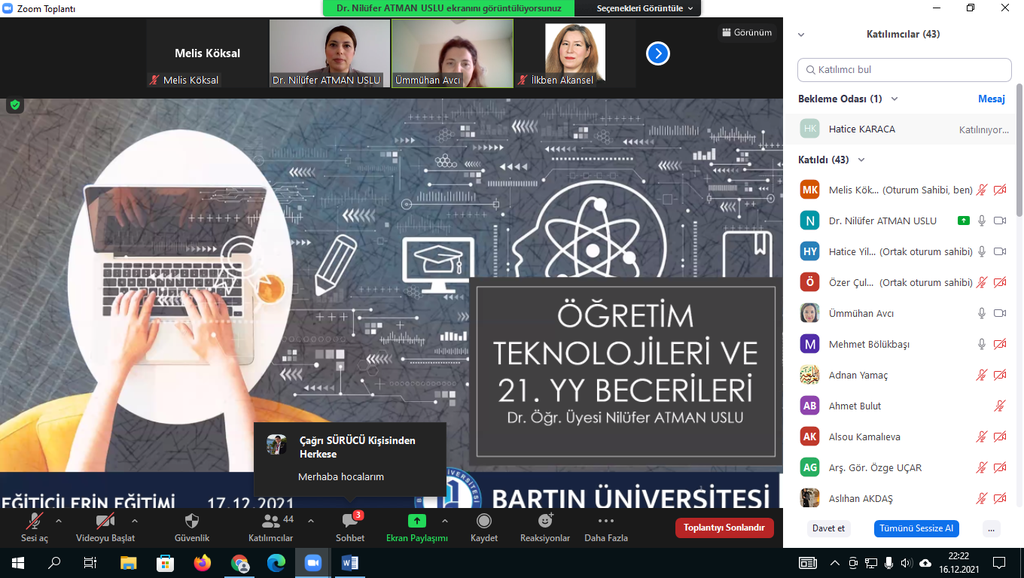
Task: Open Daha Fazla more options
Action: click(x=606, y=521)
